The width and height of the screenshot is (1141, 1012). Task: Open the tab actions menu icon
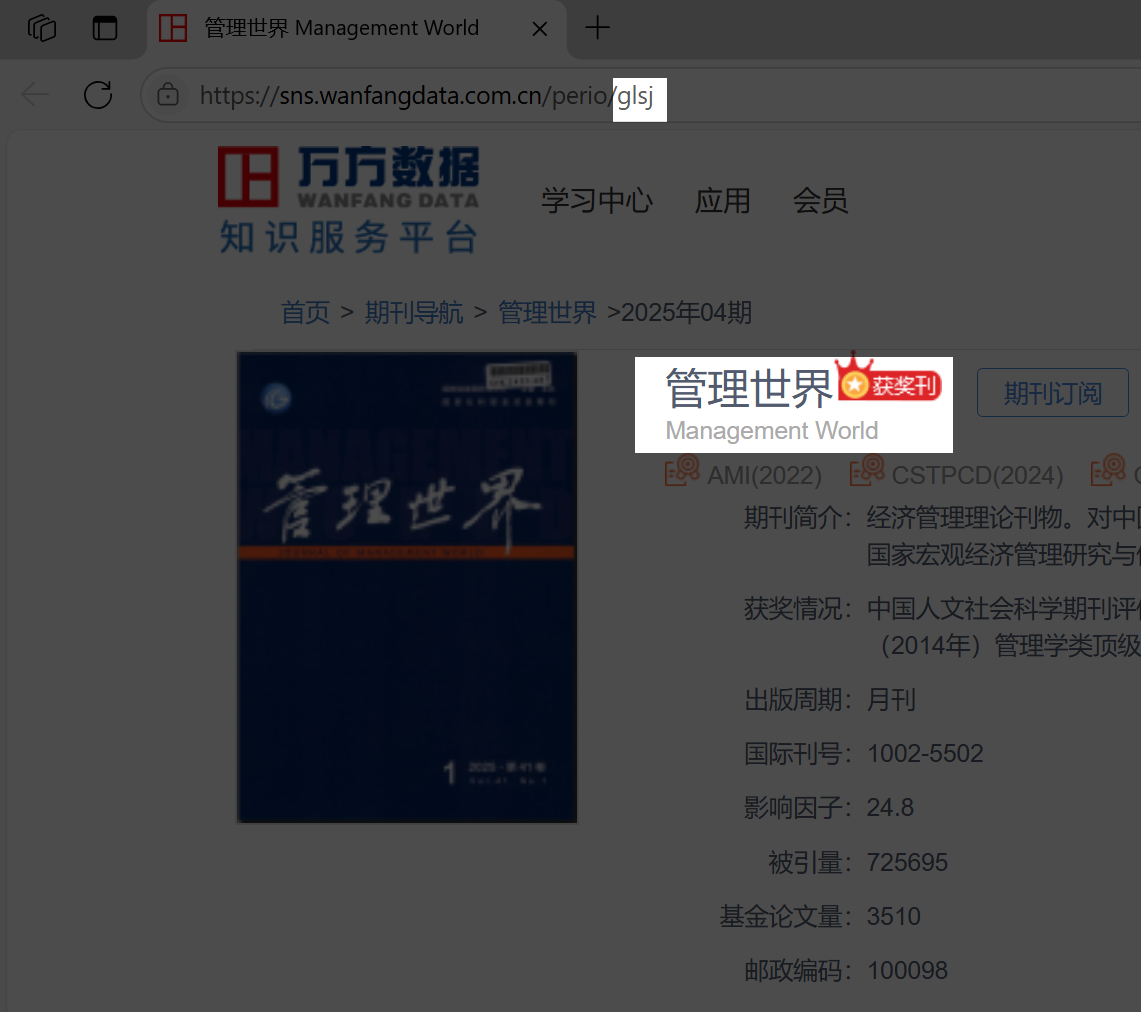click(105, 28)
